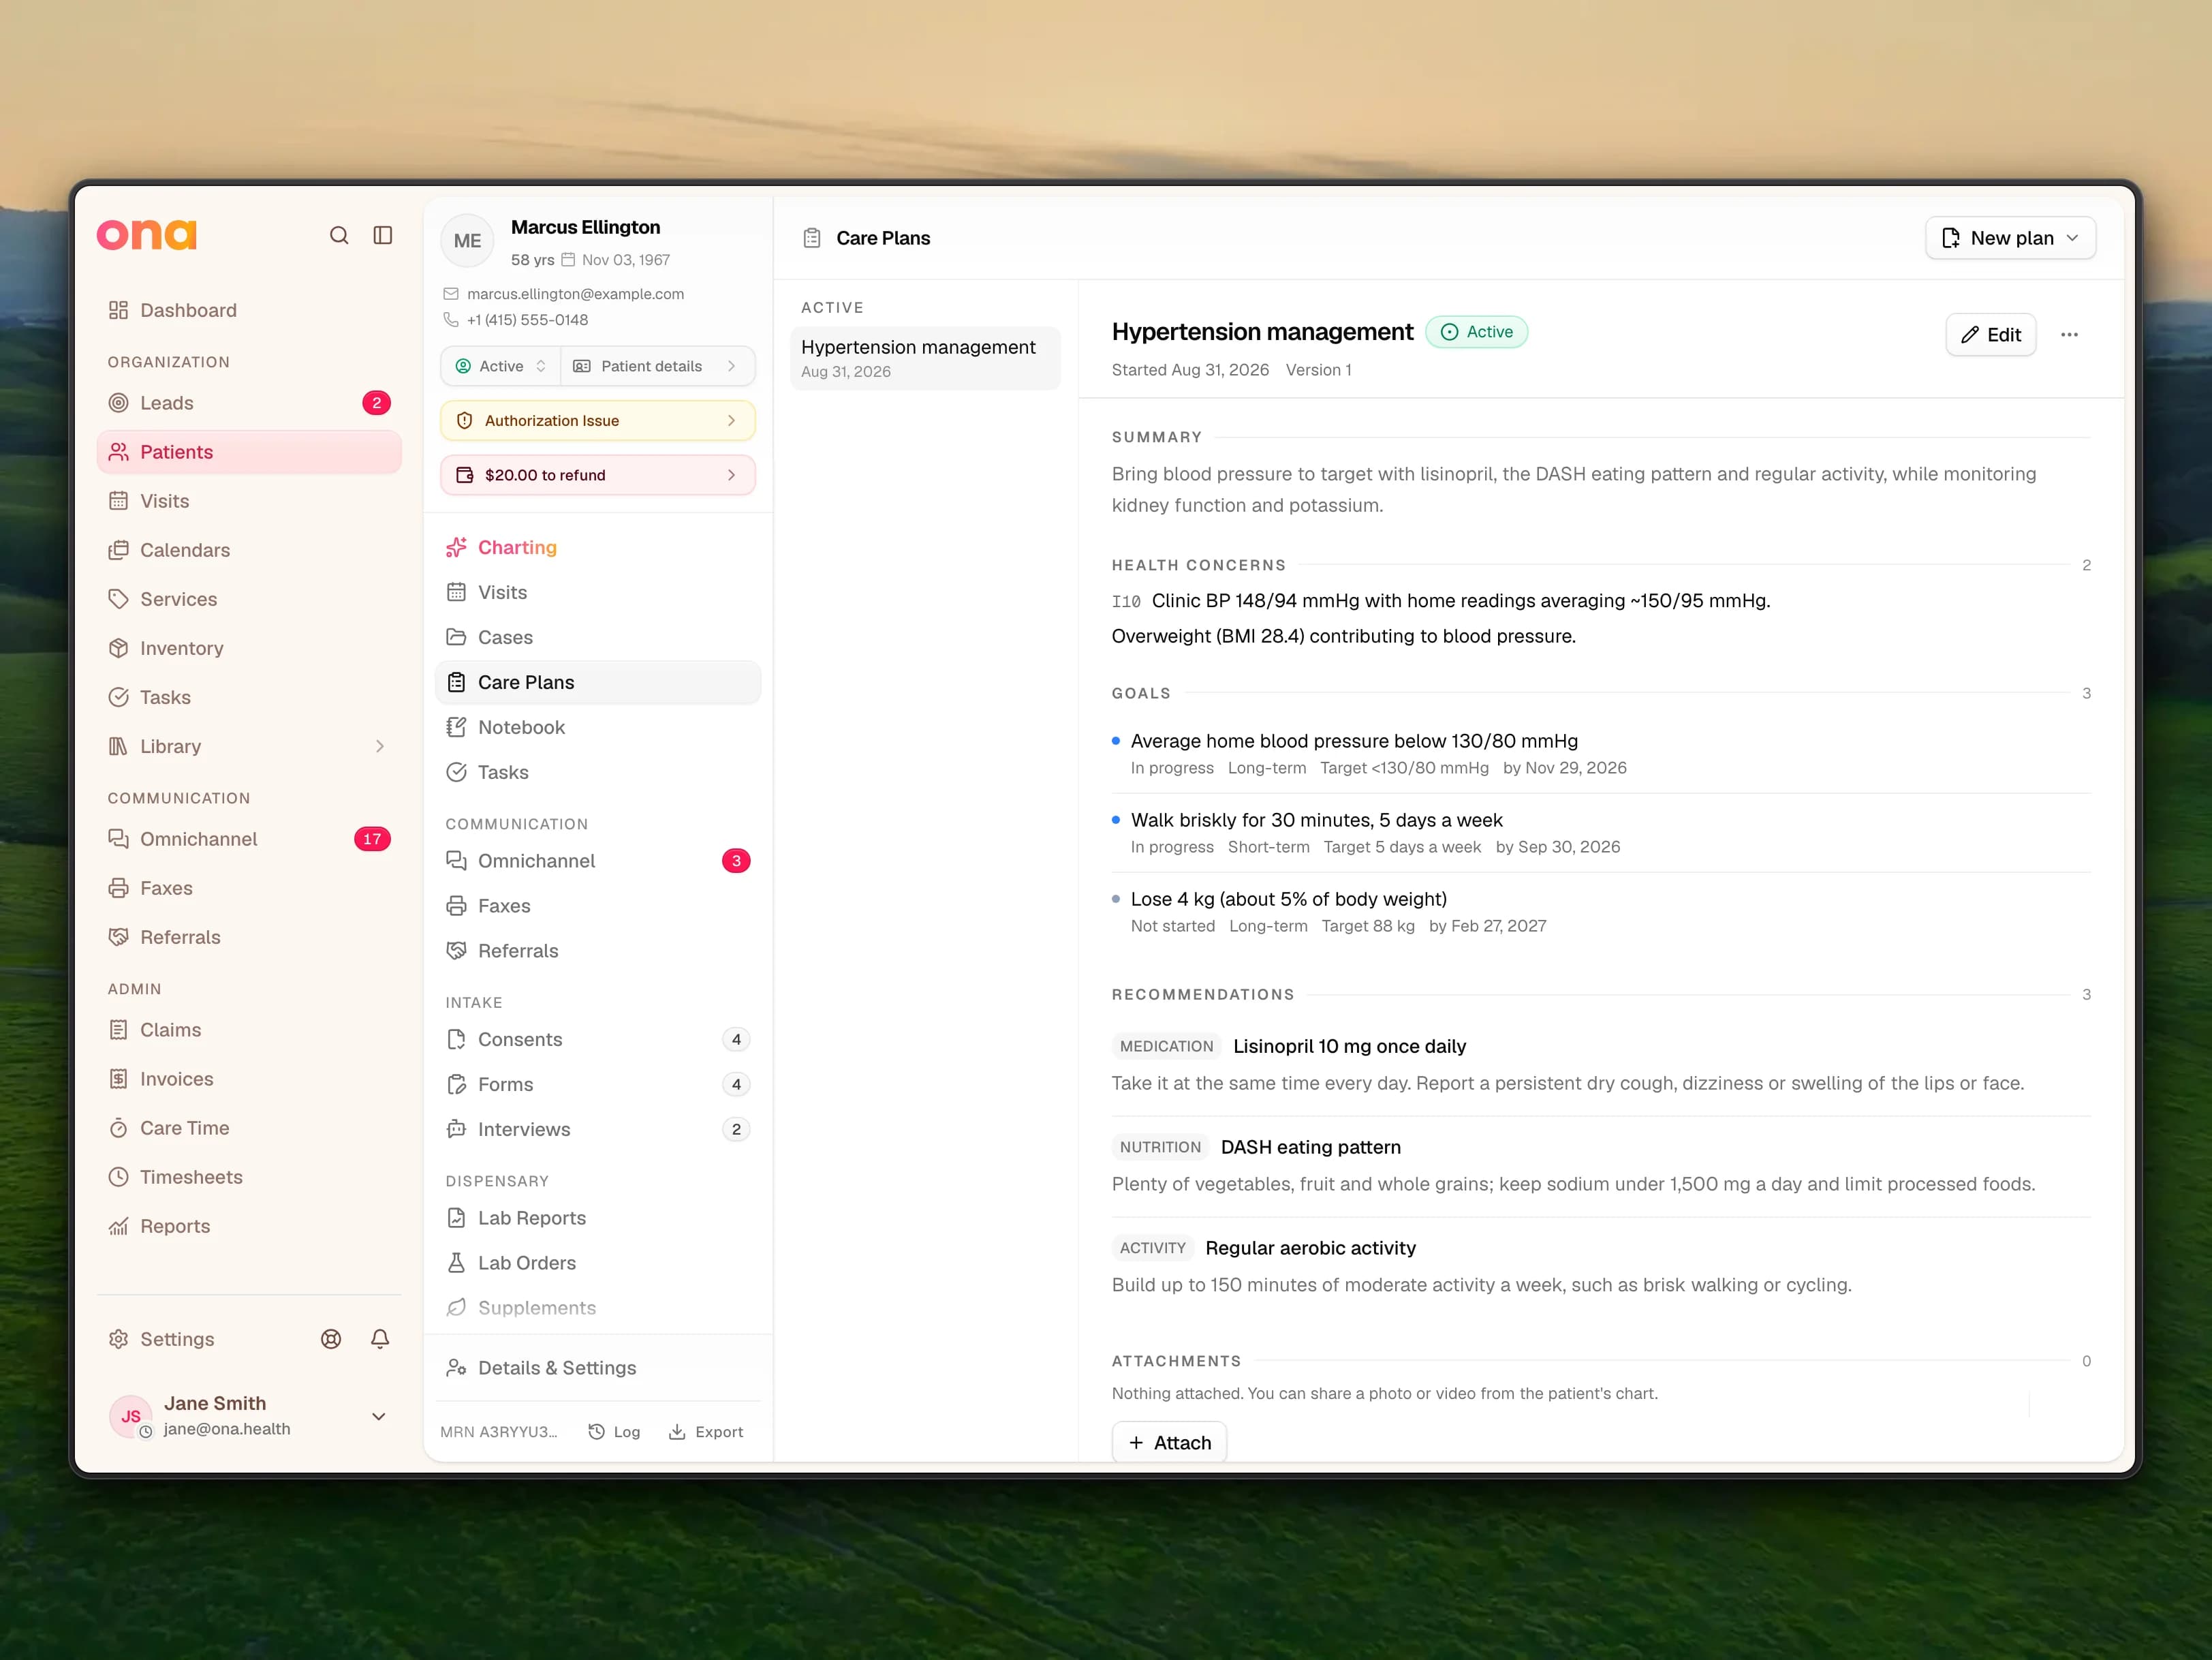Export the patient record
2212x1660 pixels.
click(706, 1432)
